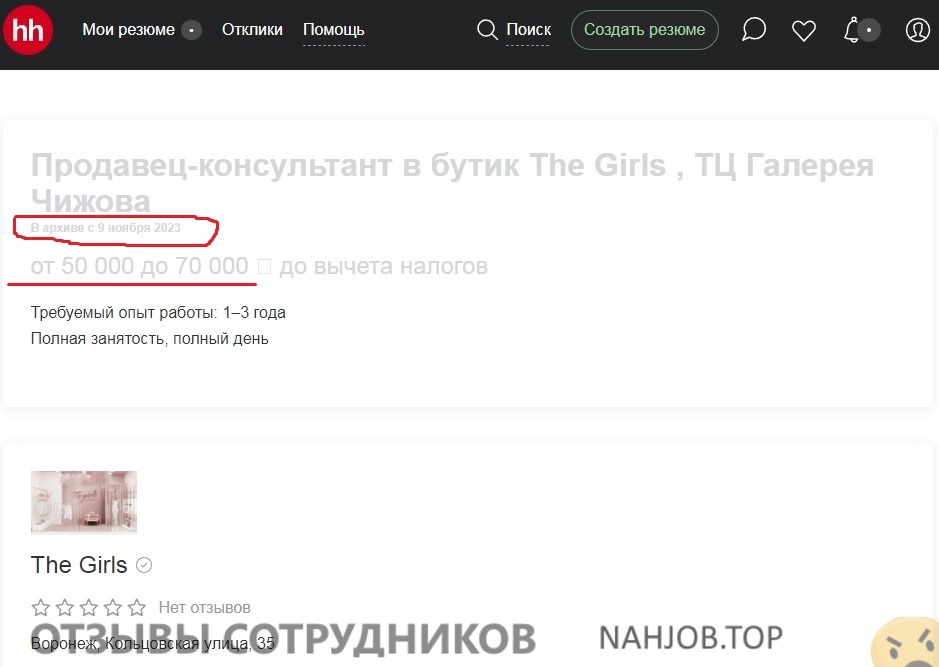Screen dimensions: 939x667
Task: Open the Помощь menu item
Action: [x=334, y=30]
